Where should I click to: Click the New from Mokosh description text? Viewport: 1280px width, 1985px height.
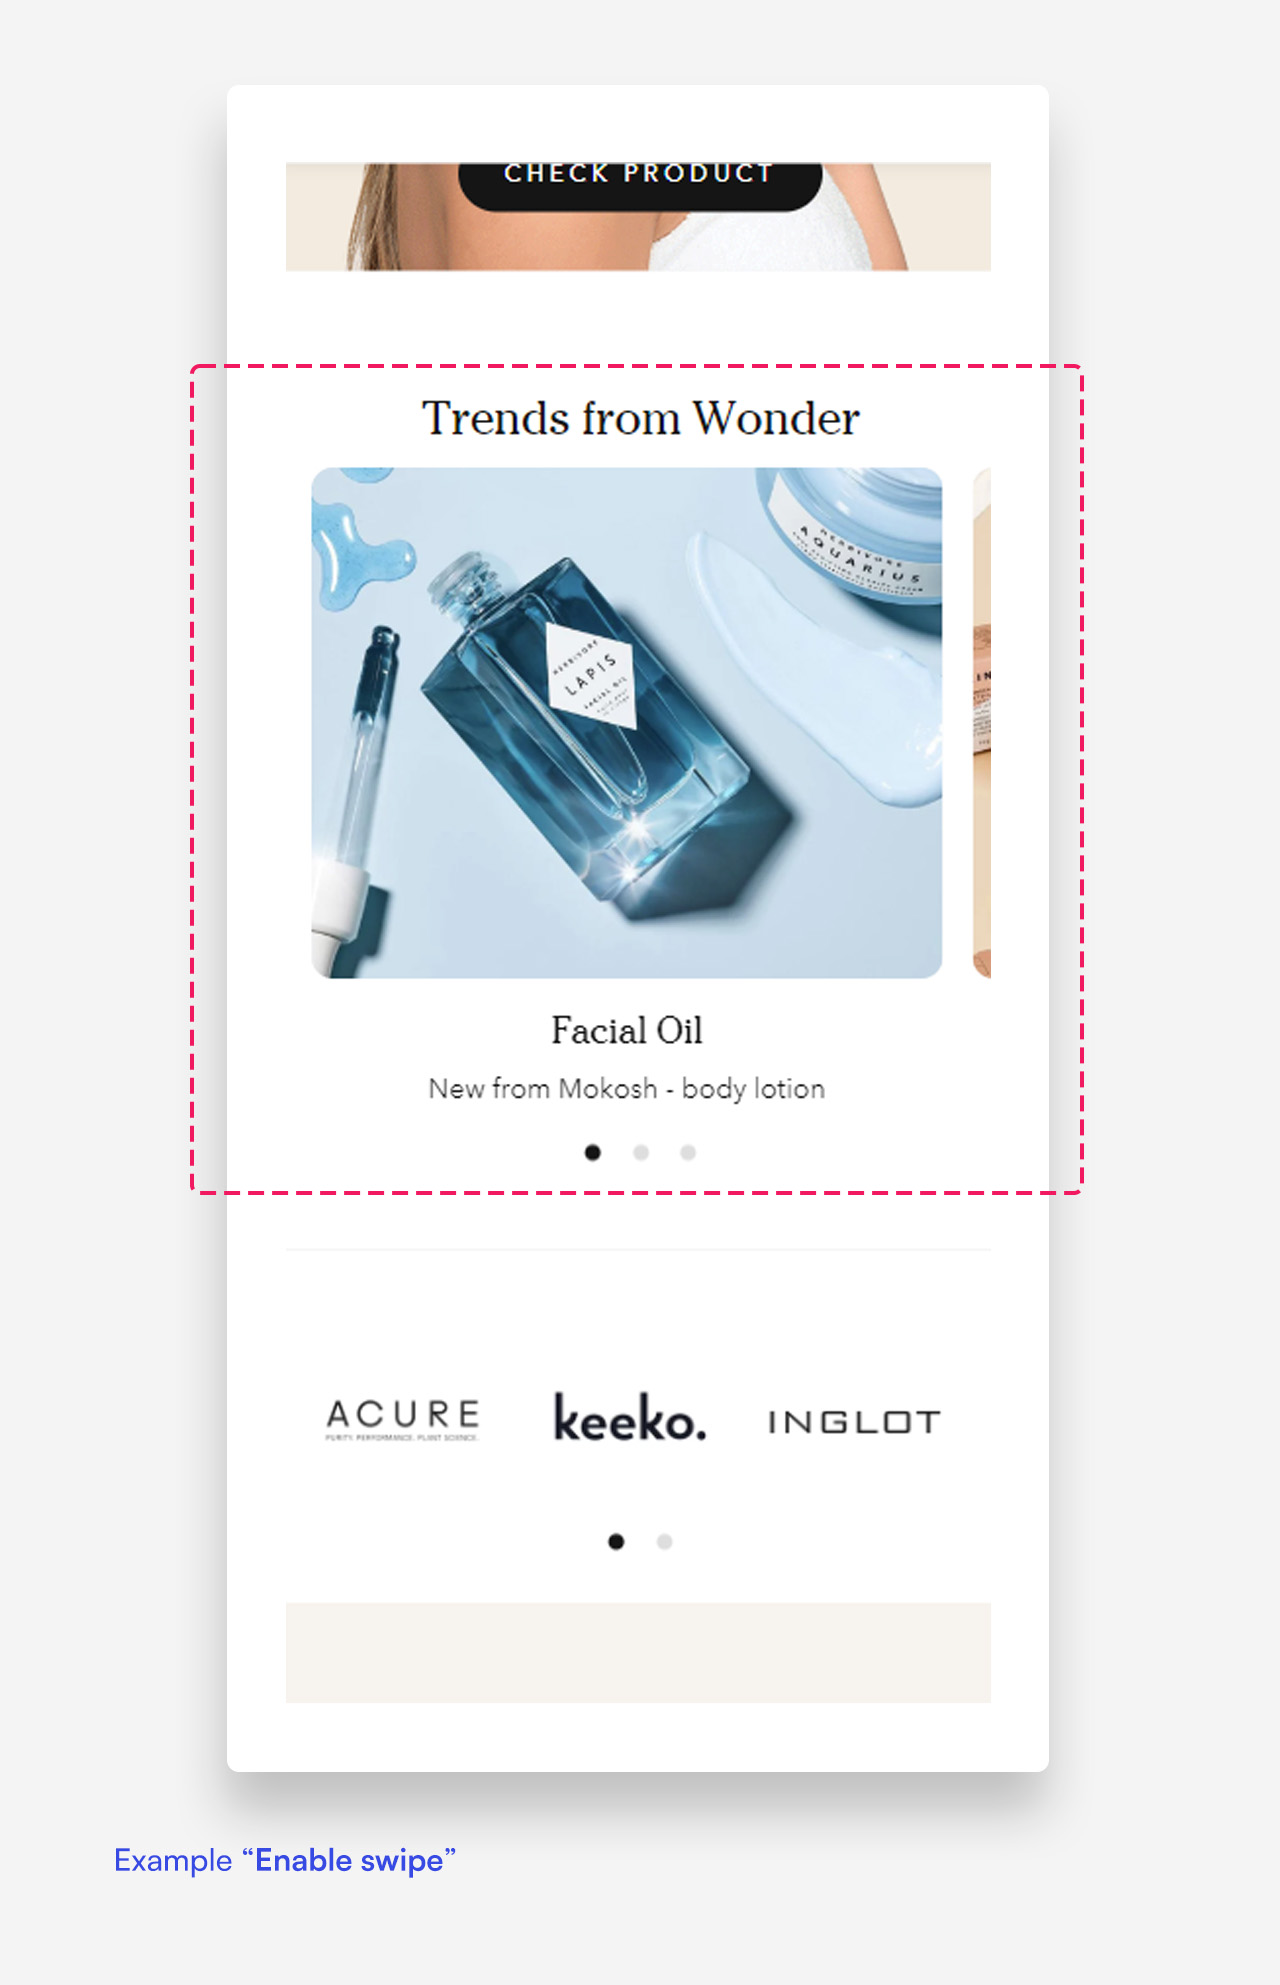[627, 1089]
